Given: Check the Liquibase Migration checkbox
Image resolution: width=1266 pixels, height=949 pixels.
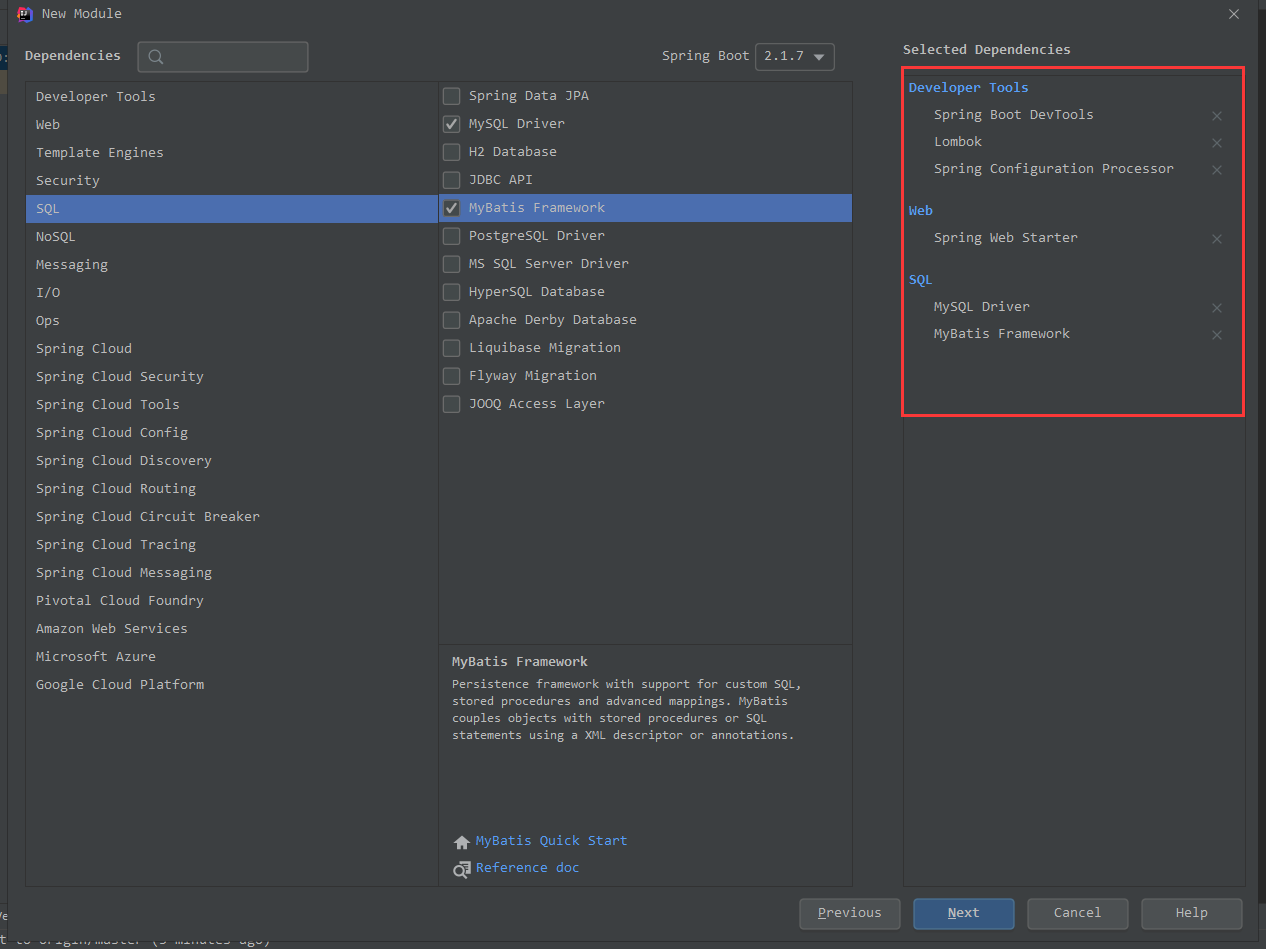Looking at the screenshot, I should (x=452, y=348).
